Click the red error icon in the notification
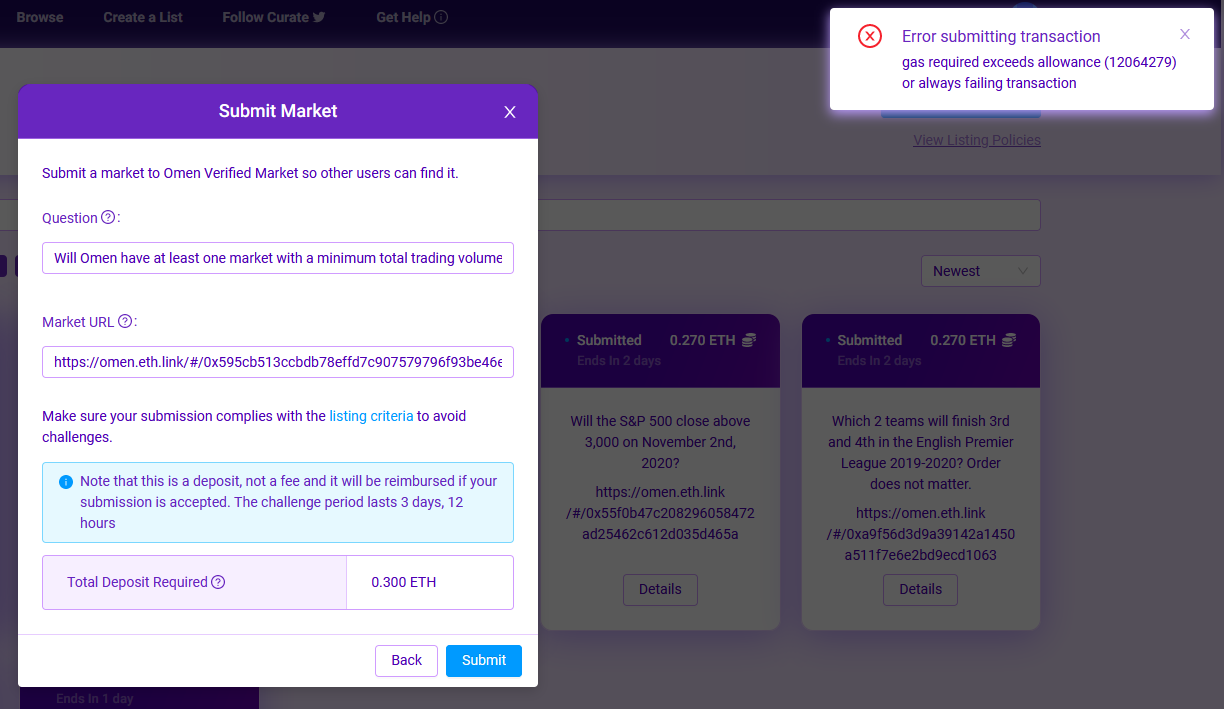The image size is (1224, 709). tap(869, 36)
